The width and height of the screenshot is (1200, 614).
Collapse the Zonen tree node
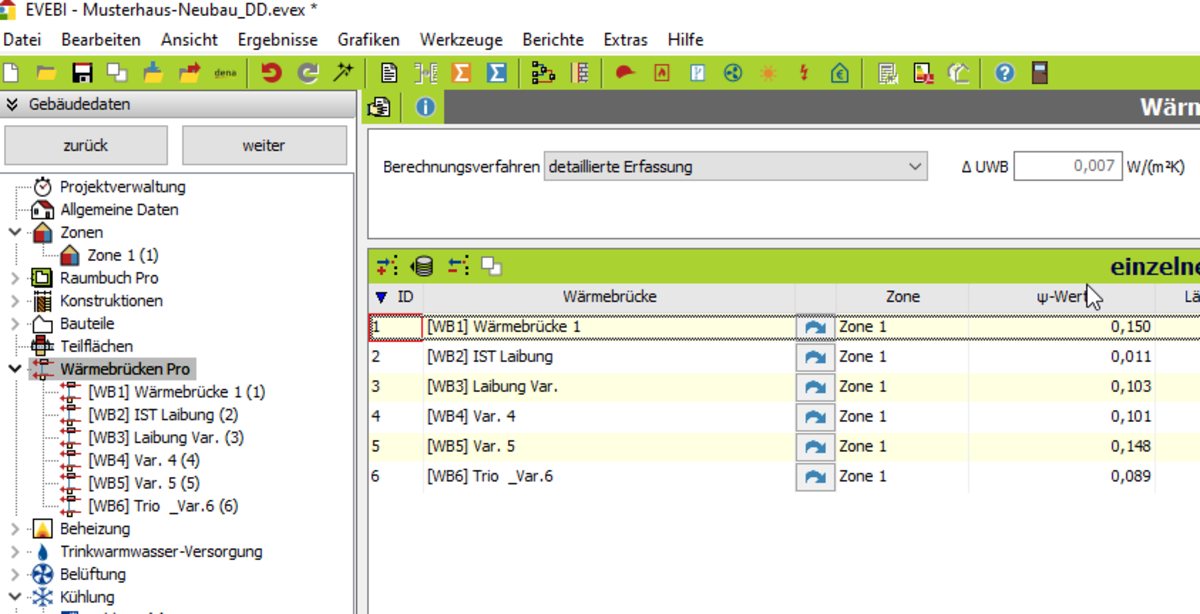tap(15, 232)
